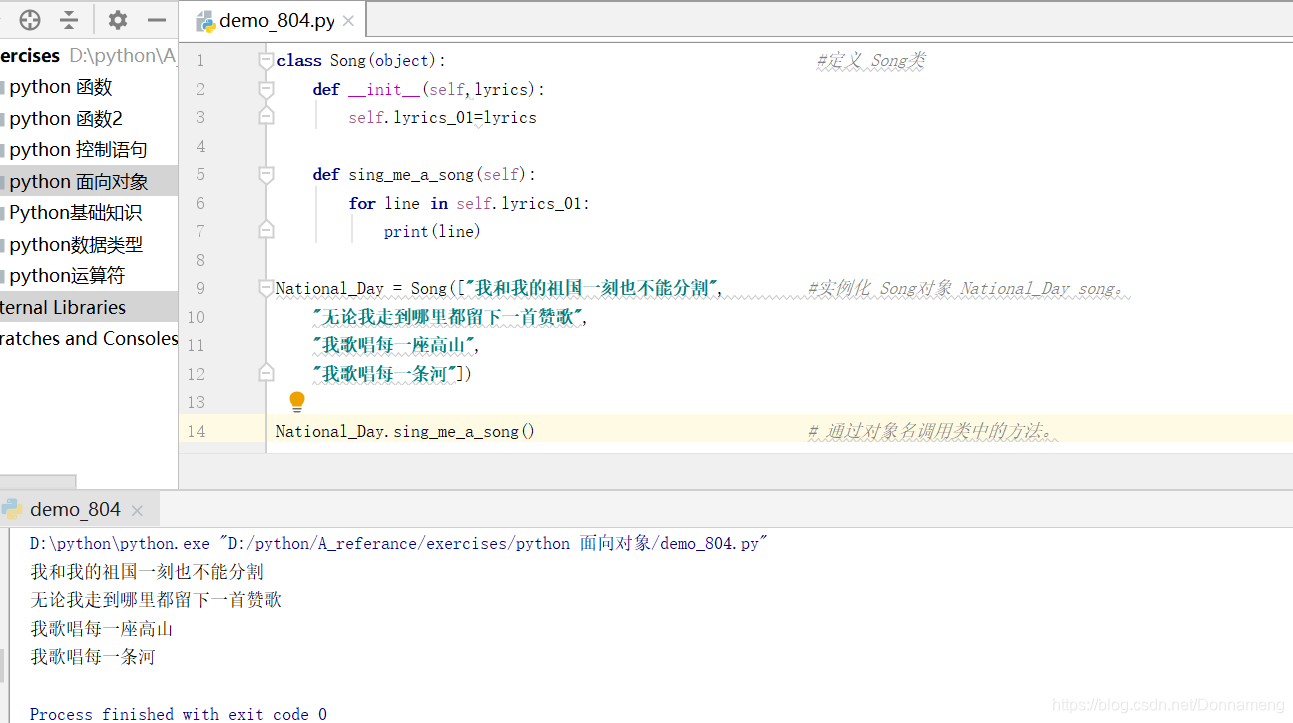The width and height of the screenshot is (1293, 723).
Task: Click fold end marker at line 7
Action: tap(266, 231)
